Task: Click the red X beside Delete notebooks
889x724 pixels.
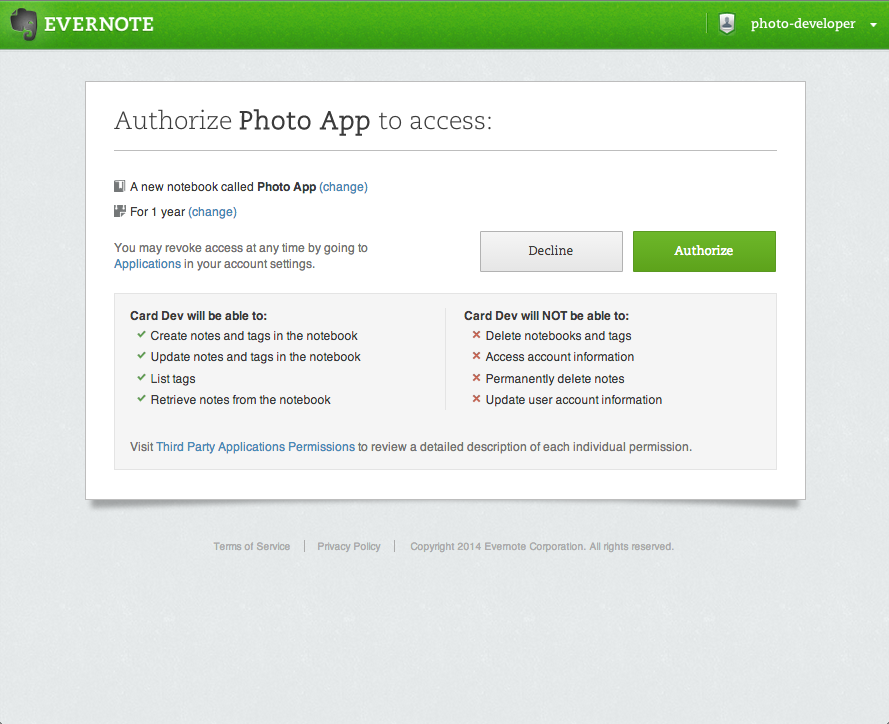Action: coord(476,336)
